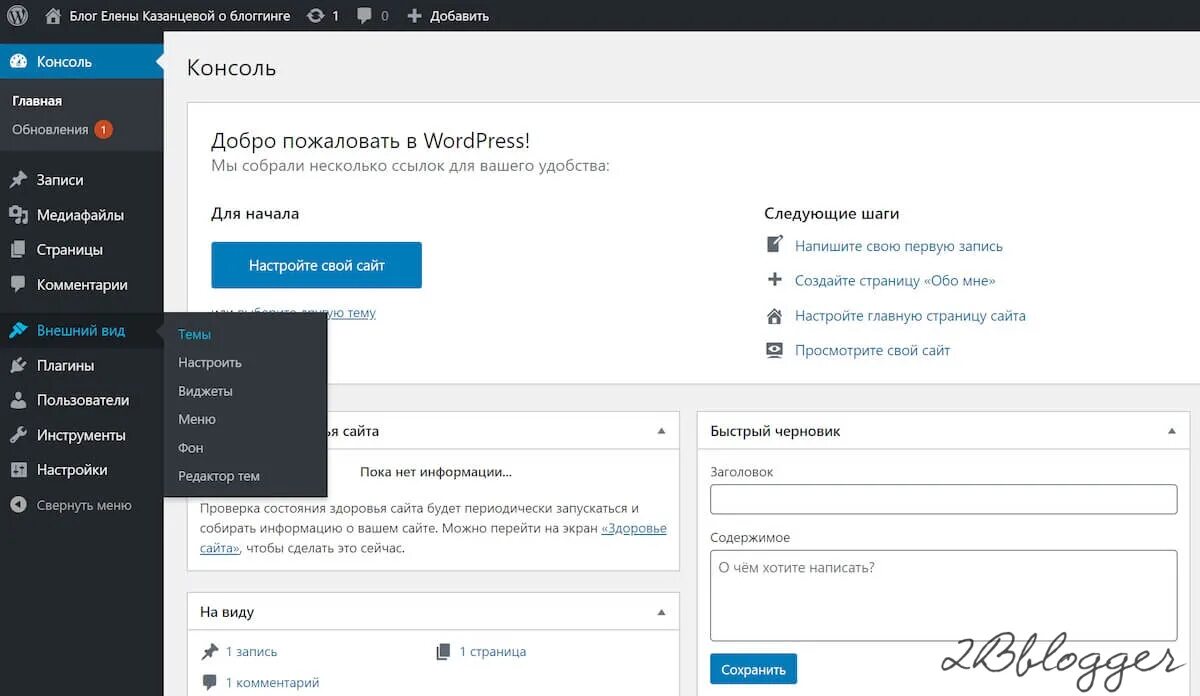This screenshot has height=696, width=1200.
Task: Focus the Содержимое text area
Action: tap(943, 595)
